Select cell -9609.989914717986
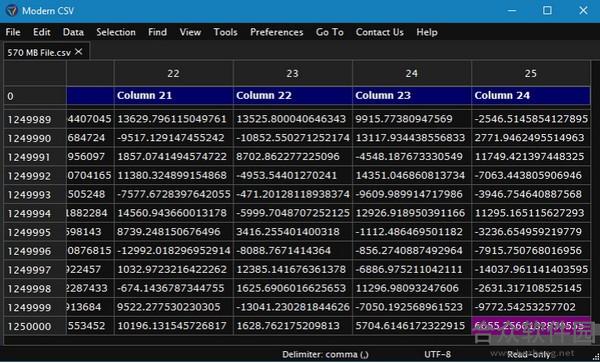Screen dimensions: 600x363 pos(411,194)
